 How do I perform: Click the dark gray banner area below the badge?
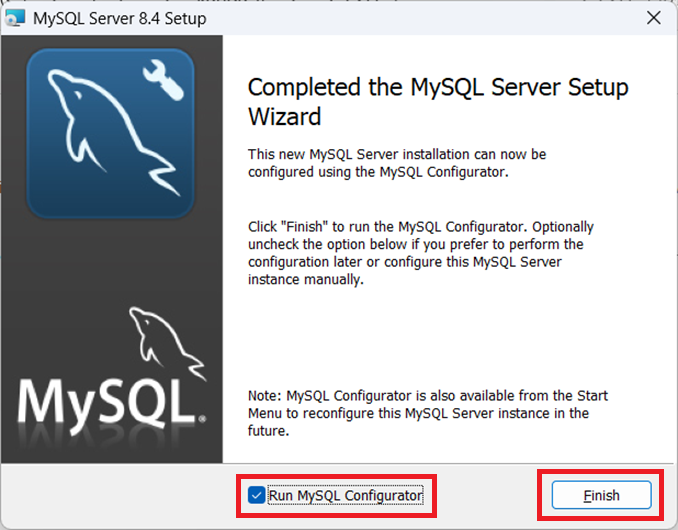pyautogui.click(x=110, y=260)
